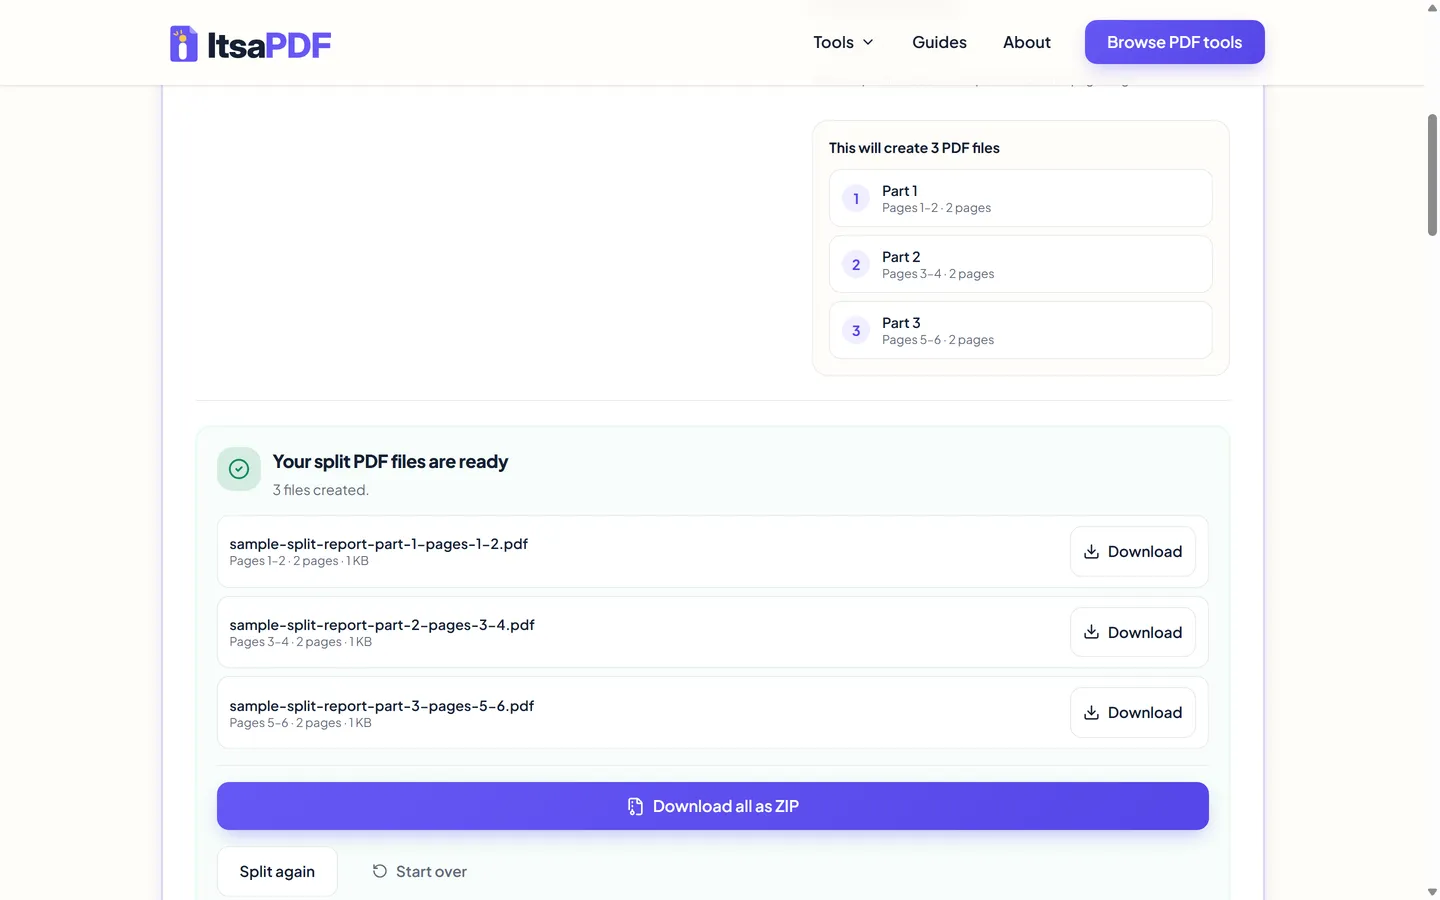Click the Start over refresh icon
This screenshot has height=900, width=1440.
(380, 871)
